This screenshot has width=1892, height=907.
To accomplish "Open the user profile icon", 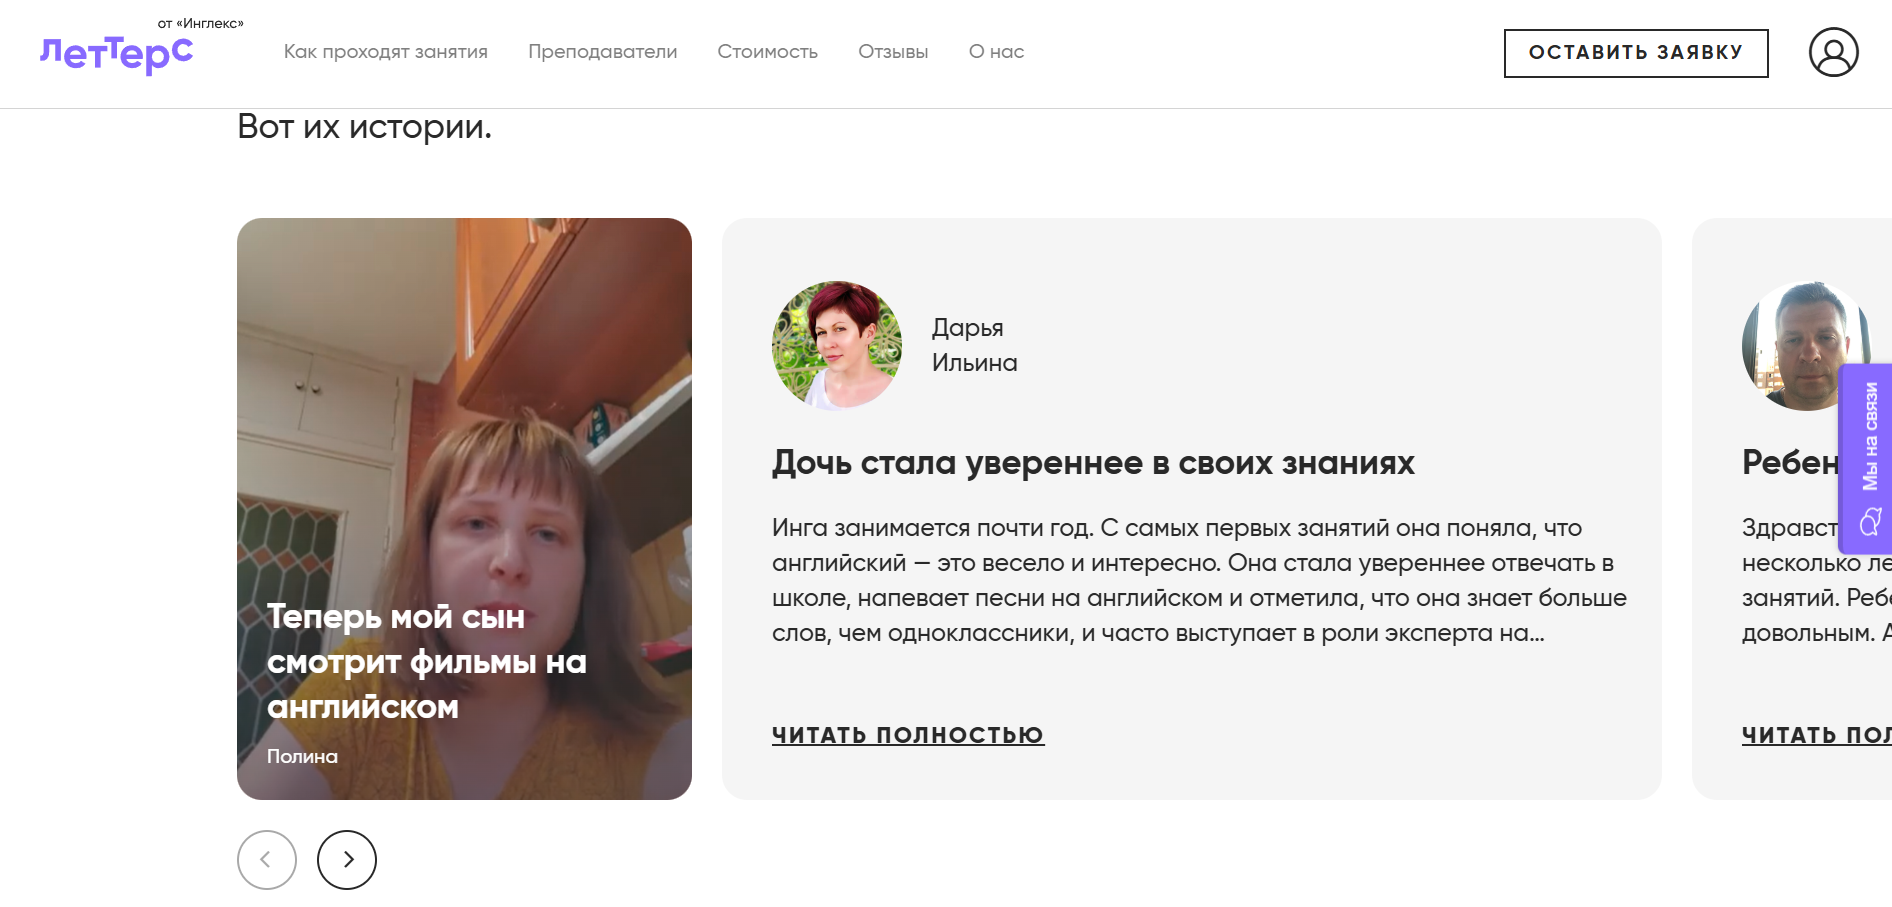I will [x=1833, y=52].
